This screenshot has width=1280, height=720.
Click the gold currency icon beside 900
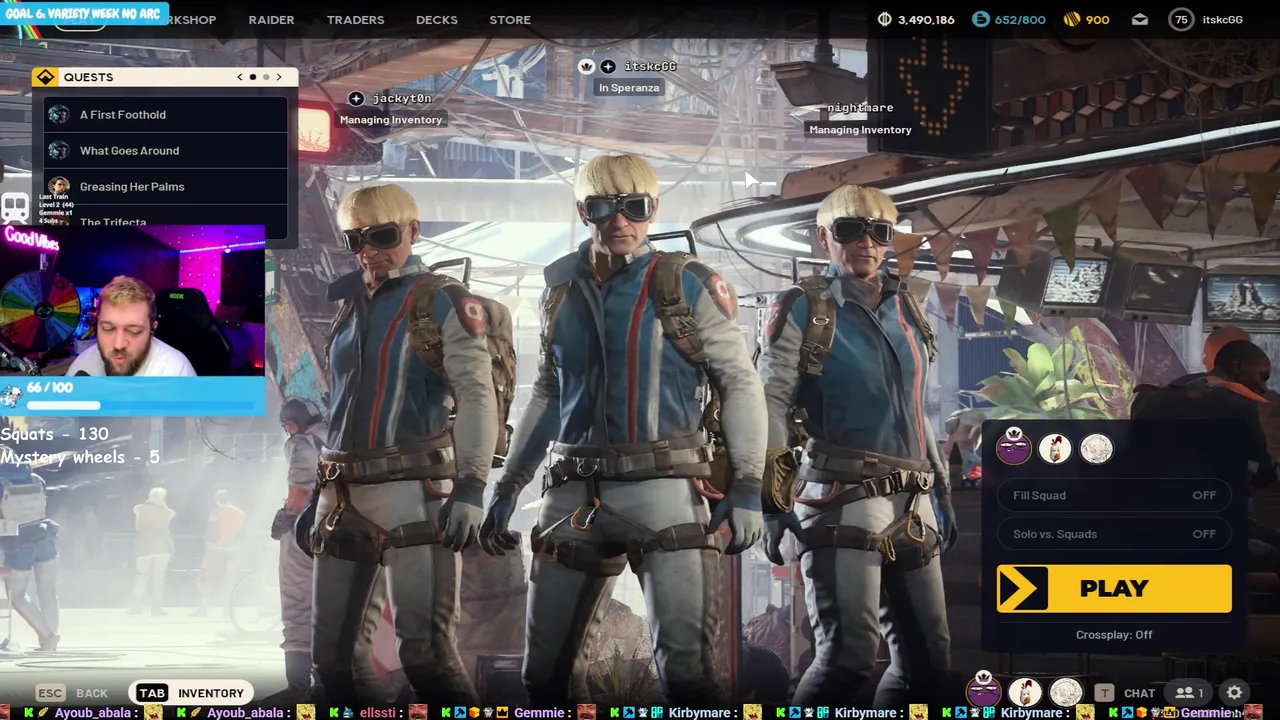tap(1071, 20)
